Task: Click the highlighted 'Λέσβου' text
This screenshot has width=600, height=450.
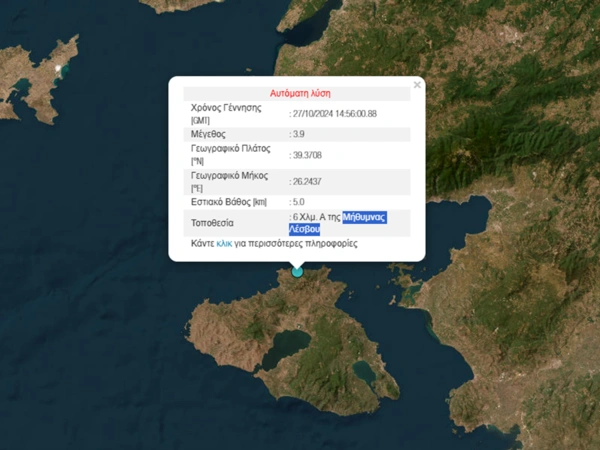Action: [304, 229]
